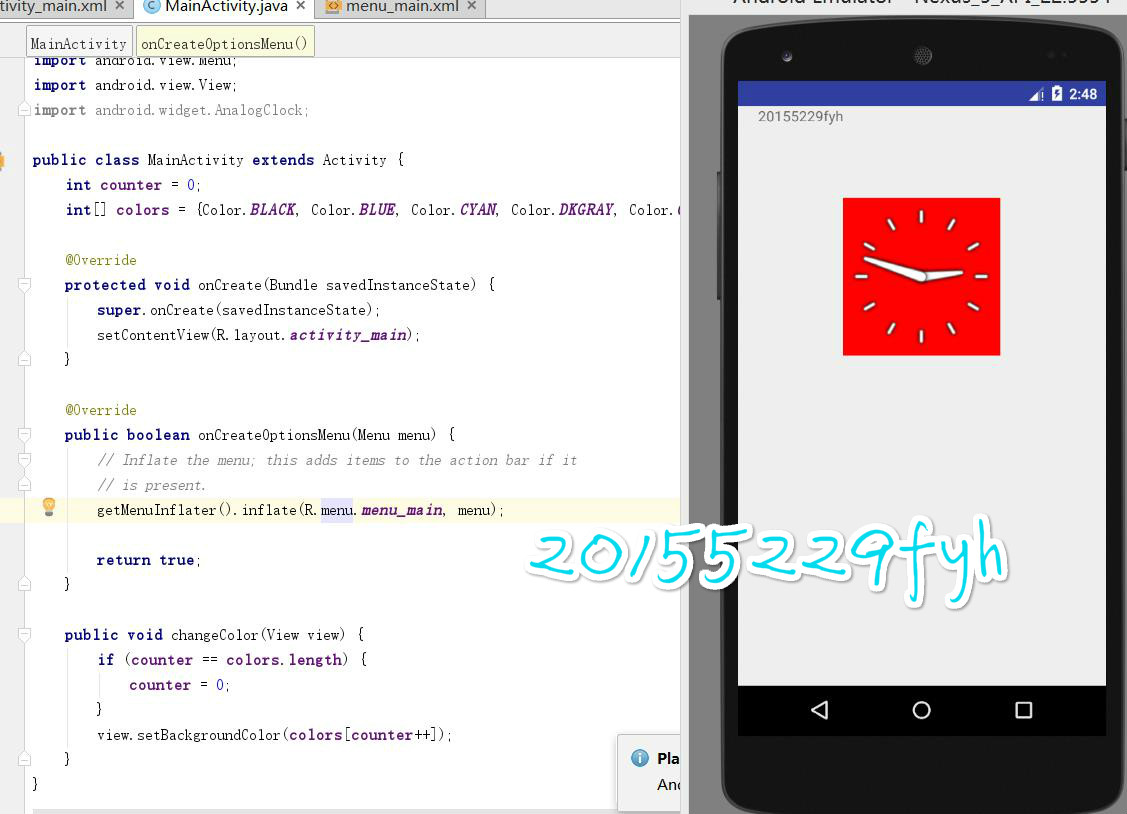Collapse the changeColor method fold marker
The image size is (1127, 814).
pos(24,634)
